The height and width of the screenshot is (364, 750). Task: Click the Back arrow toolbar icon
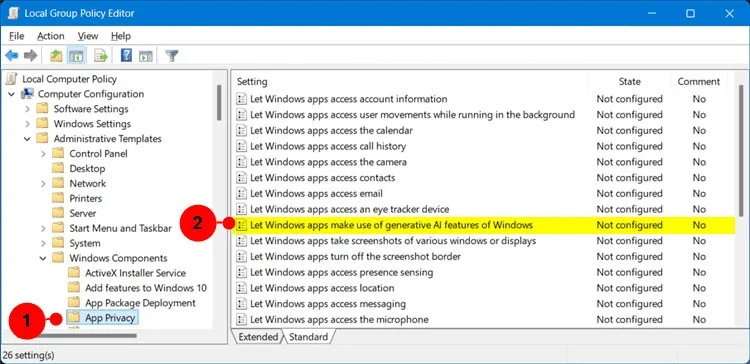point(11,56)
